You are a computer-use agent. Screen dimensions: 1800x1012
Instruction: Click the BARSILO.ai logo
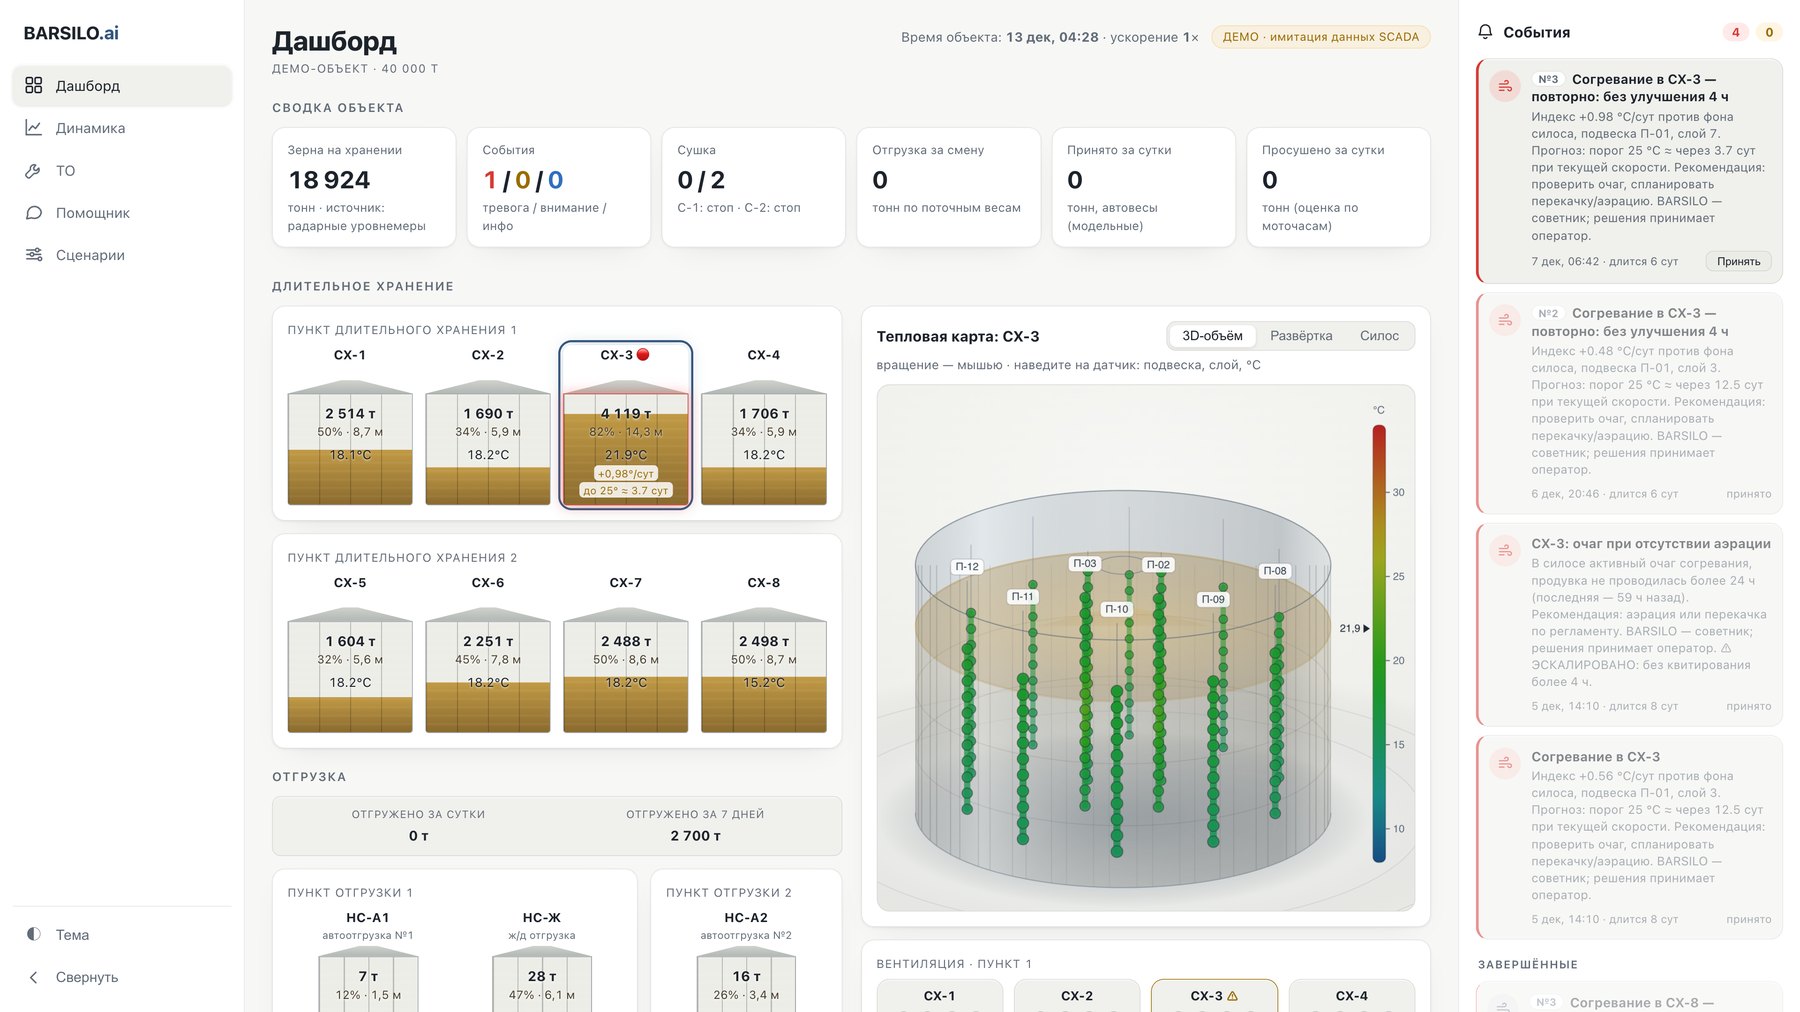pyautogui.click(x=71, y=33)
